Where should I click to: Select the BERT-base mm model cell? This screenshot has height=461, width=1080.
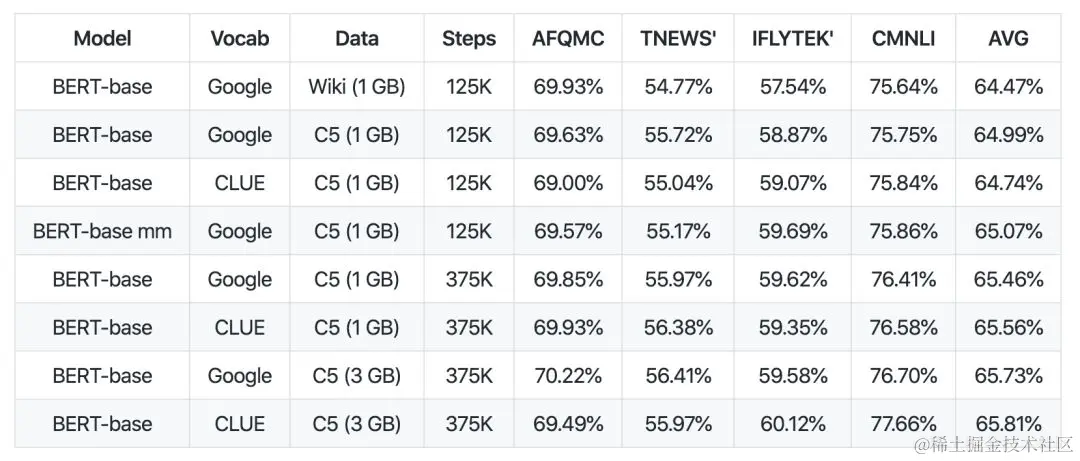point(102,232)
